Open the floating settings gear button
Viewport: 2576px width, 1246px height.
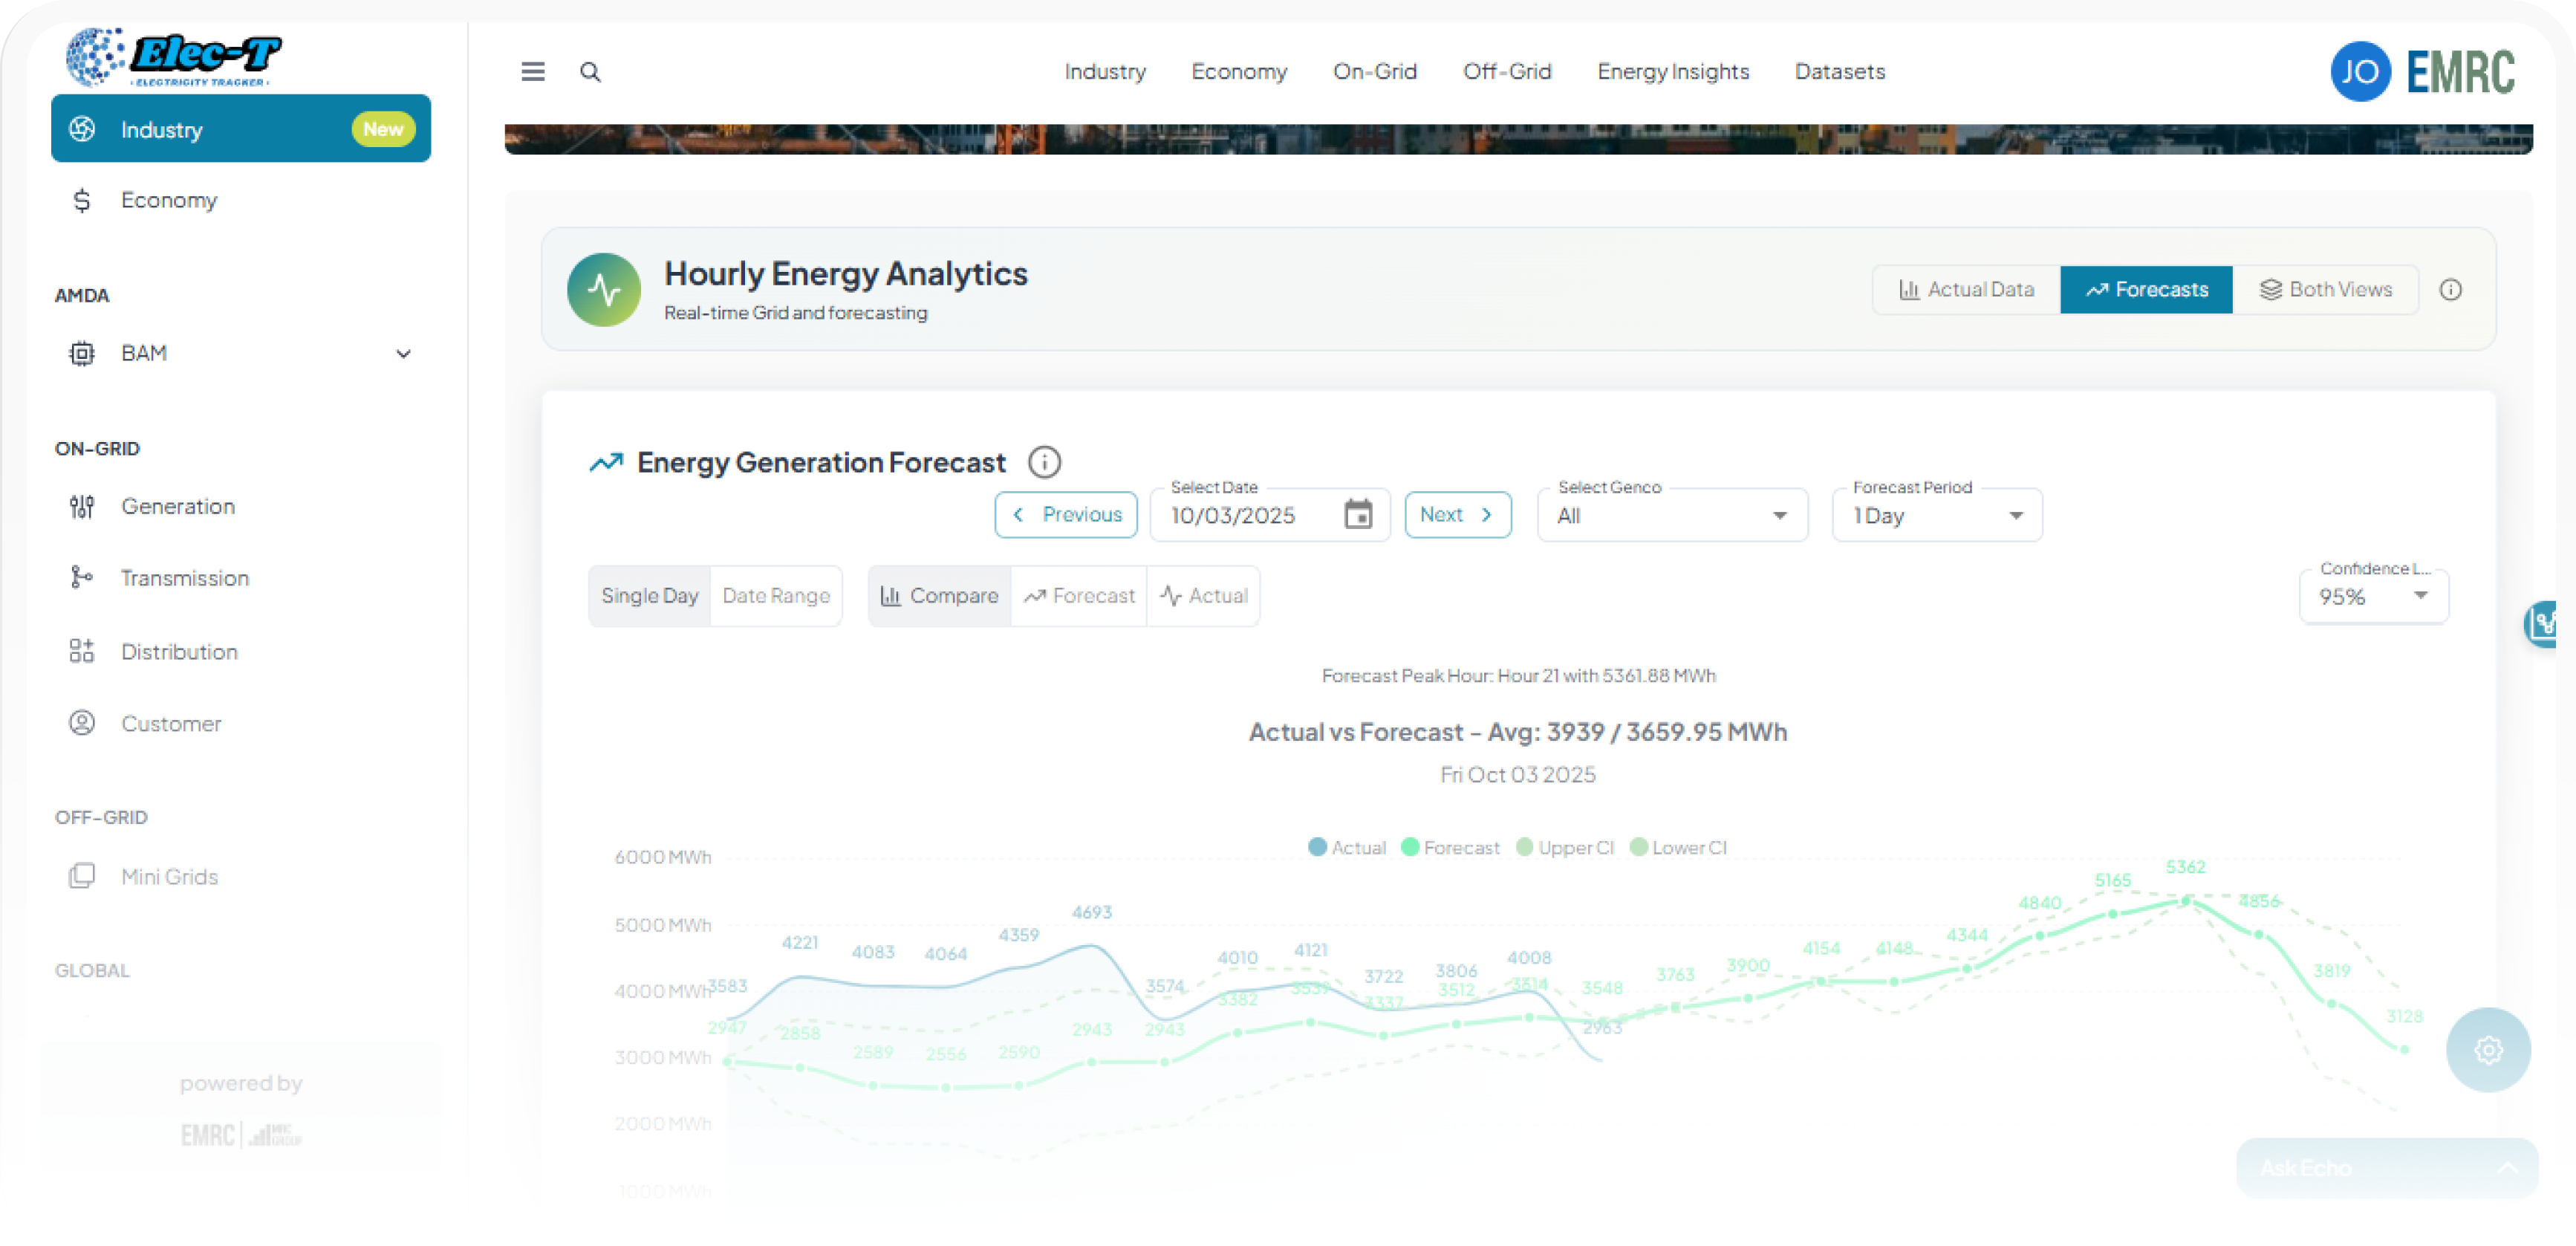click(2487, 1050)
